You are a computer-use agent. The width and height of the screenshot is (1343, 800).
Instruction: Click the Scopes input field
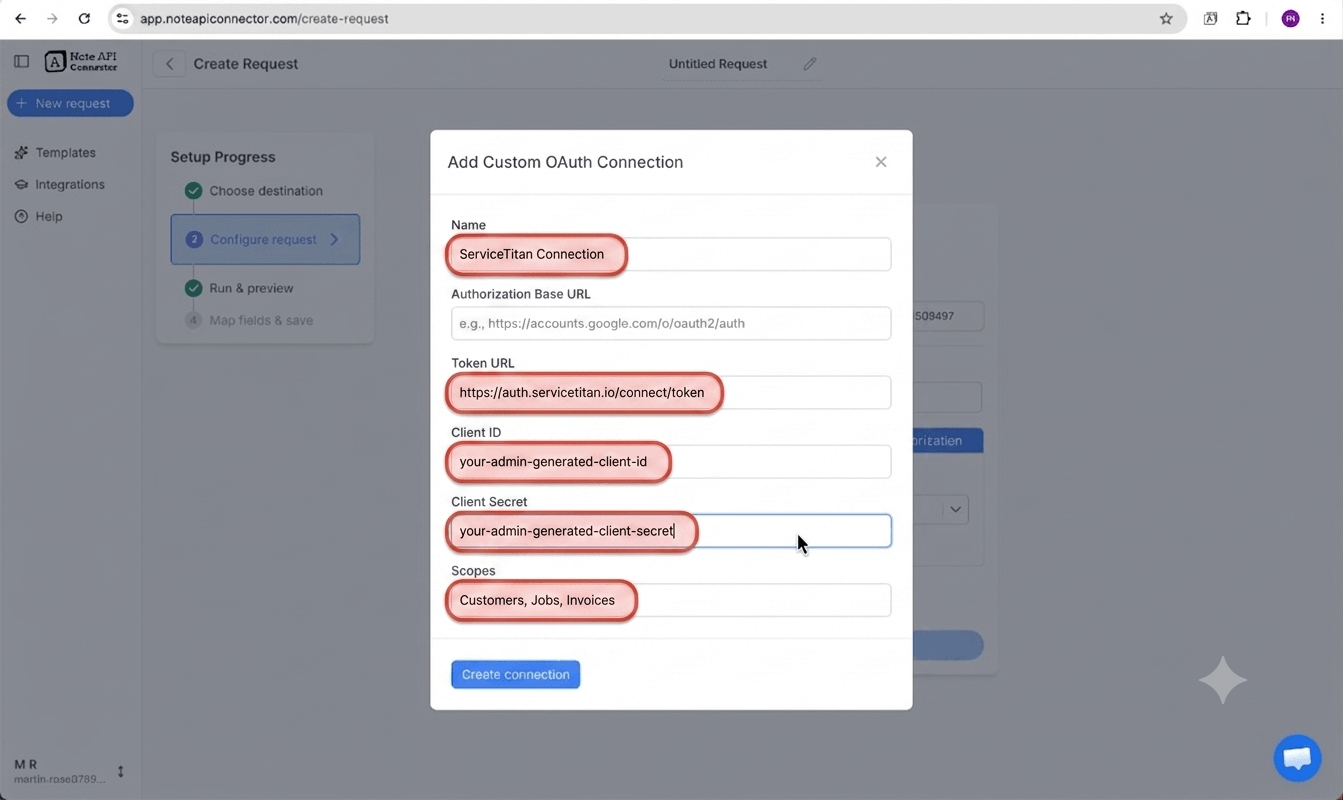click(x=671, y=600)
